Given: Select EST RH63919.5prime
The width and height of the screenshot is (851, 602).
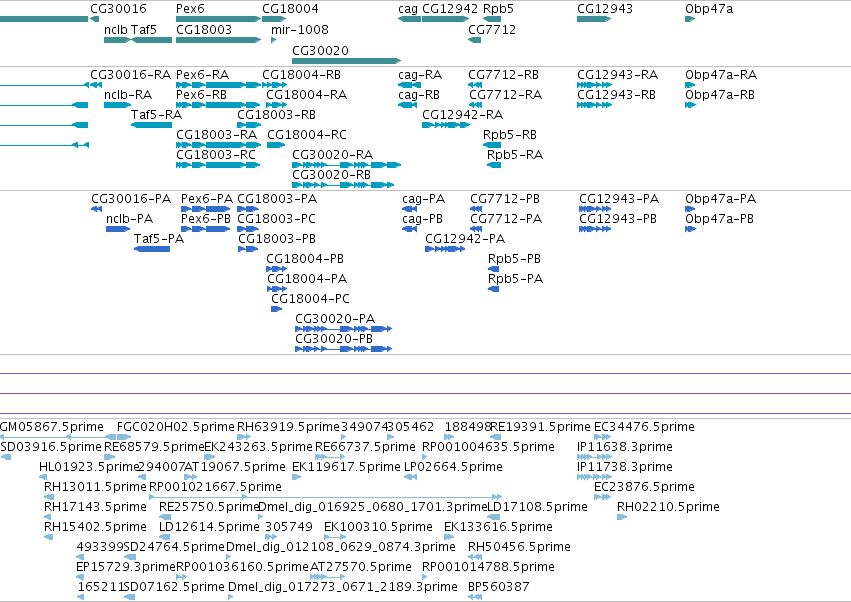Looking at the screenshot, I should point(288,427).
